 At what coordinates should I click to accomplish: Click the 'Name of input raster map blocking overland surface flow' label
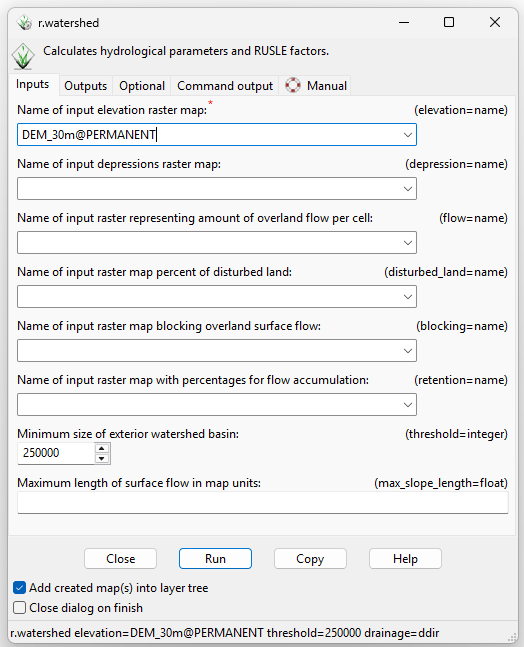(169, 326)
